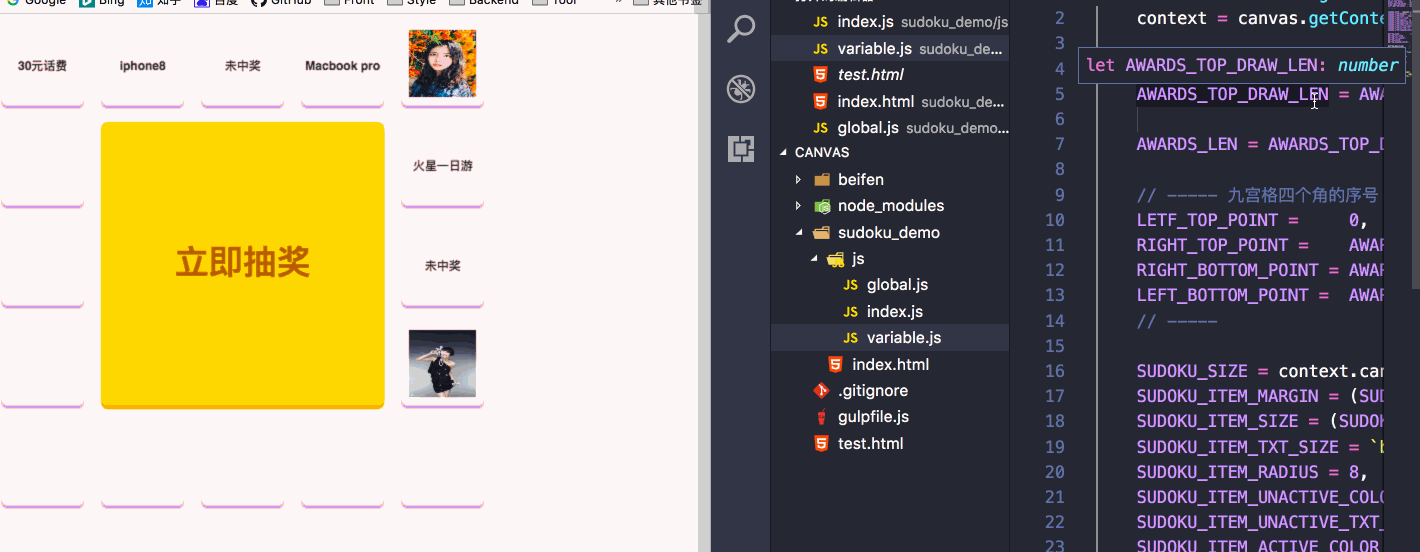1420x552 pixels.
Task: Click the black-and-white photographer thumbnail
Action: [x=442, y=363]
